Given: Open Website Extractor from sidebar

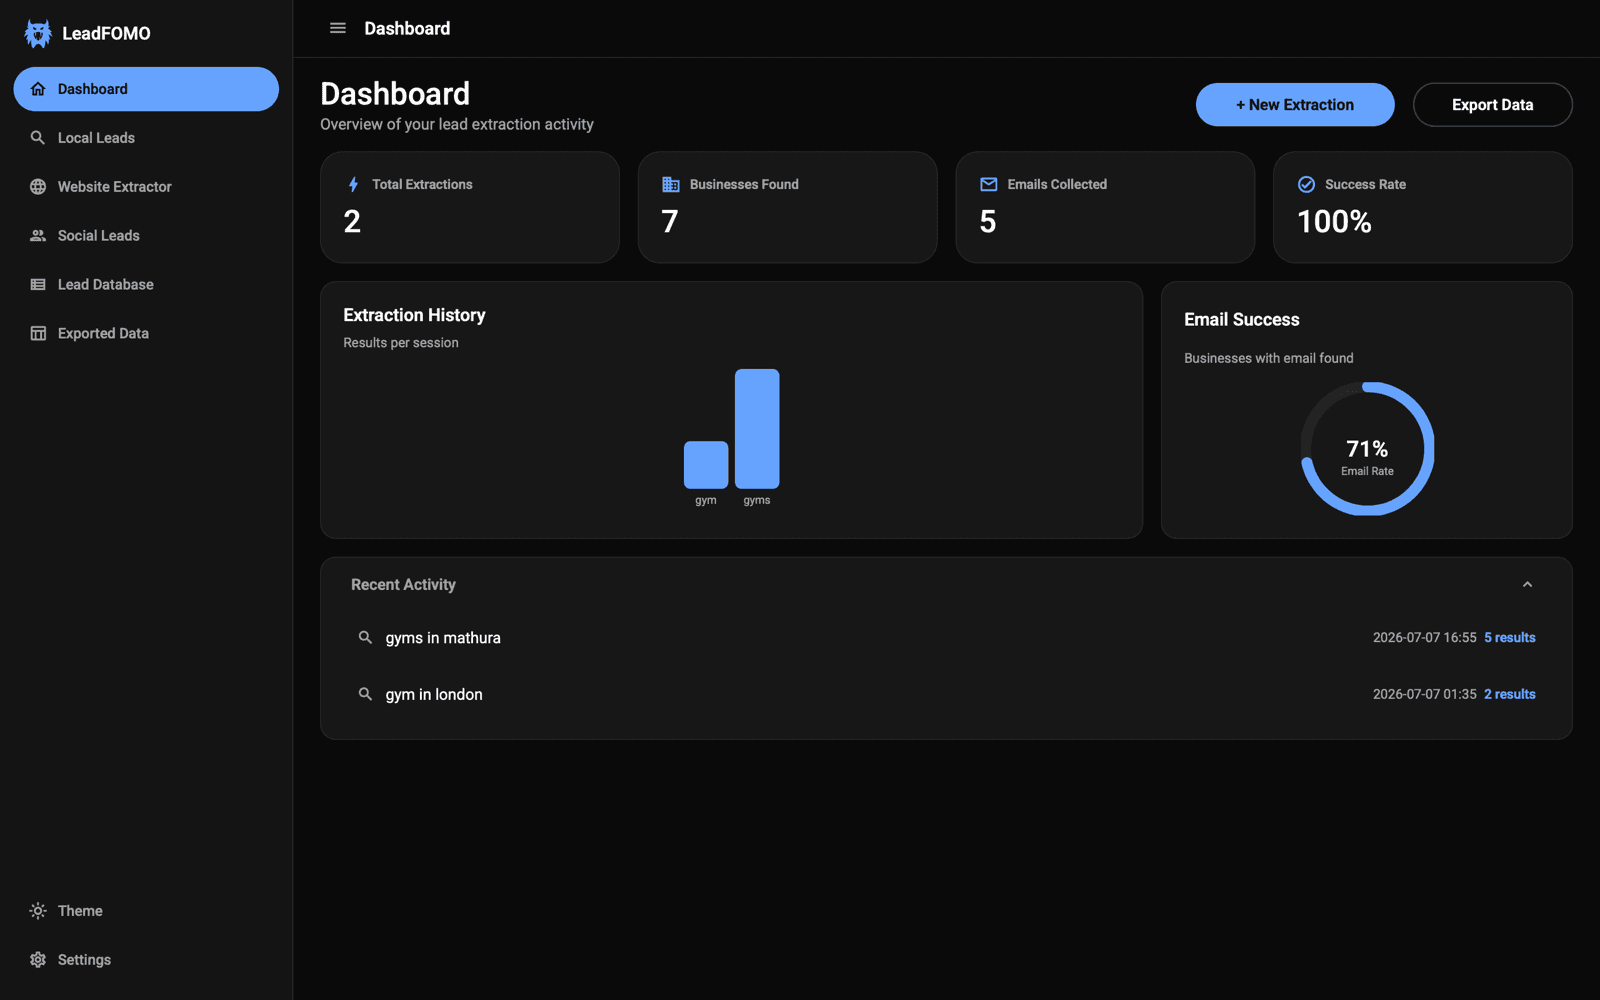Looking at the screenshot, I should [x=146, y=187].
